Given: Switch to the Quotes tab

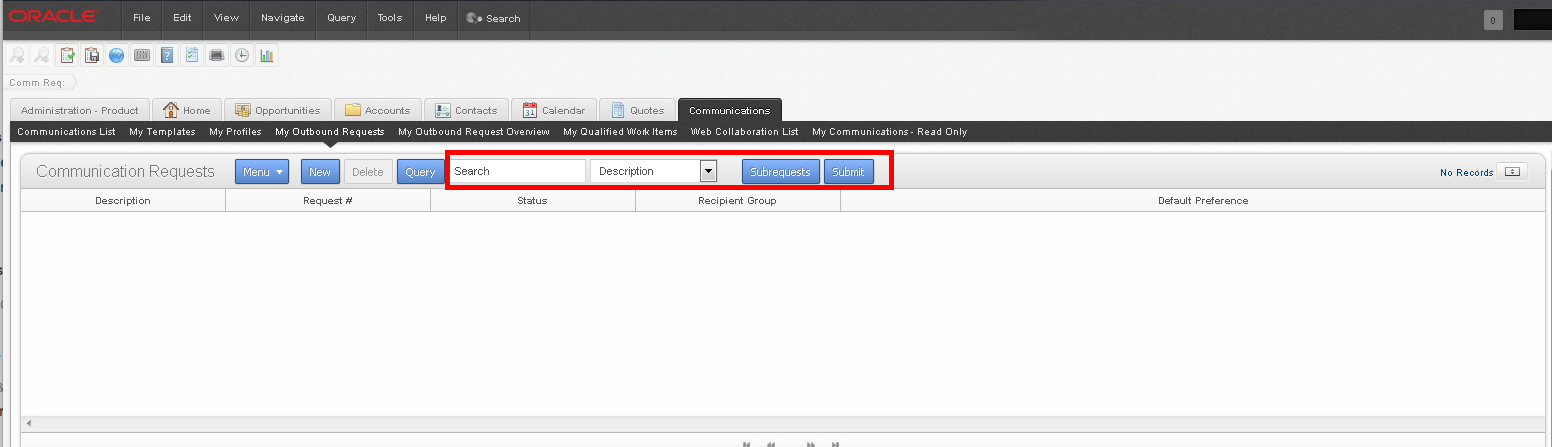Looking at the screenshot, I should [x=638, y=110].
